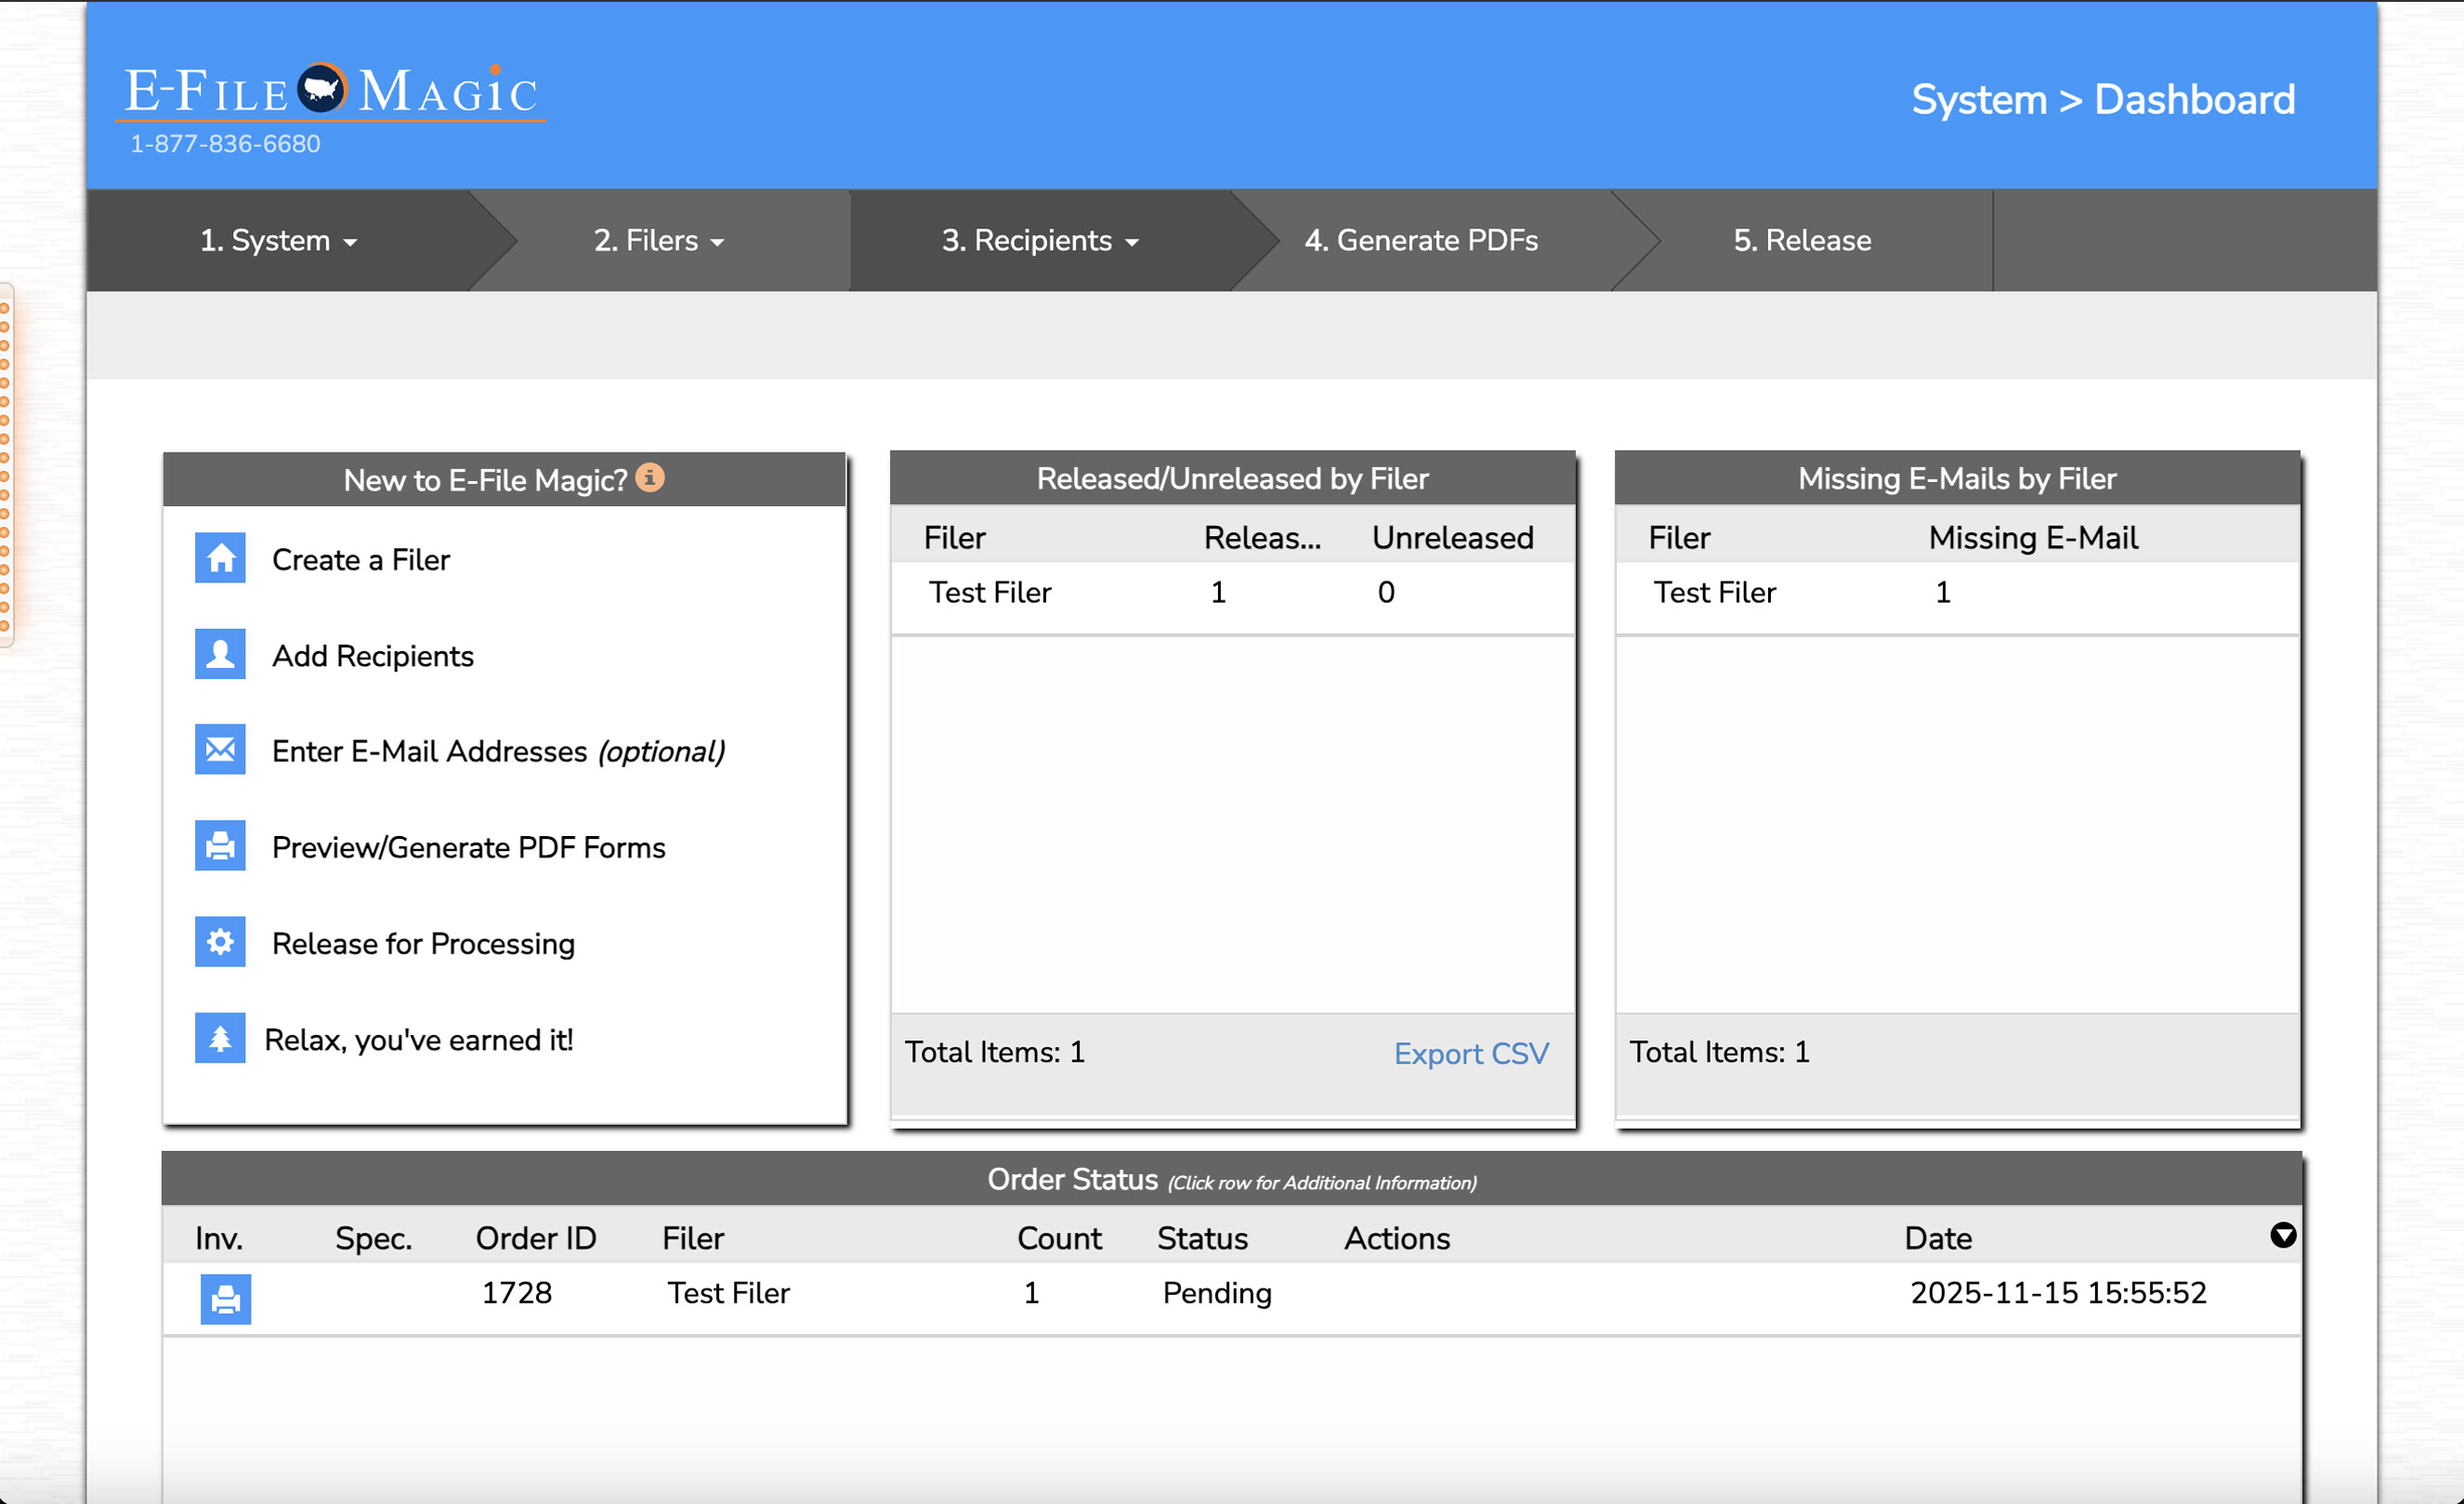Sort Order Status by the Date column
This screenshot has width=2464, height=1504.
(x=1937, y=1239)
